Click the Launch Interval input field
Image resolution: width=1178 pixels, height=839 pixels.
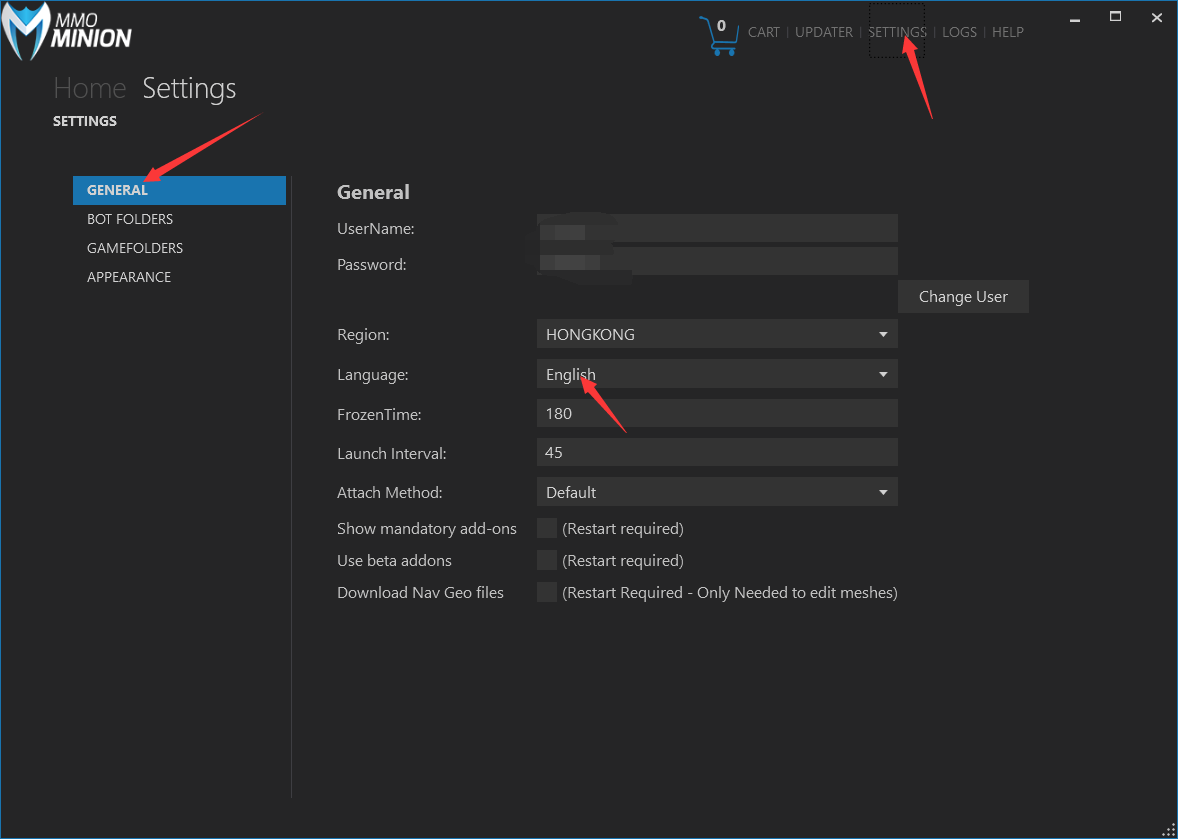point(716,452)
